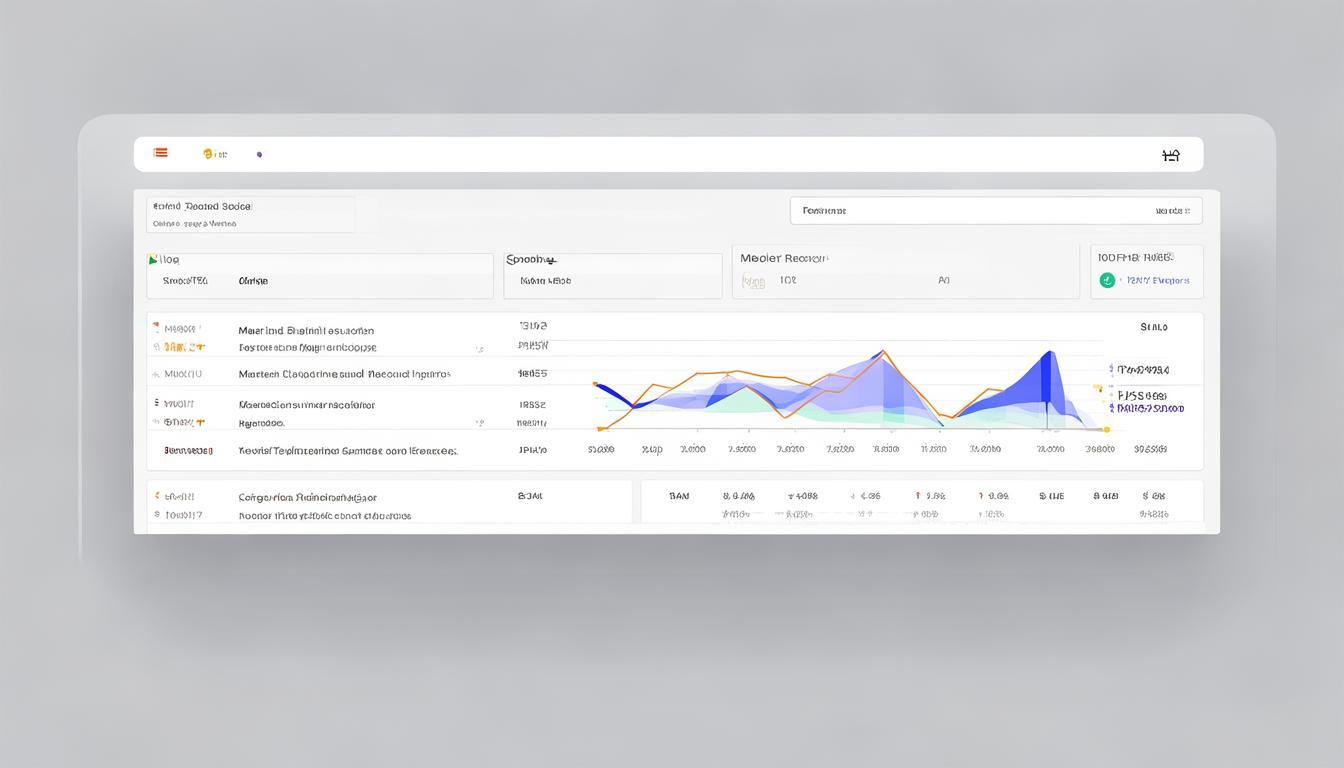Click the tallest blue peak in the chart
1344x768 pixels.
[1048, 354]
